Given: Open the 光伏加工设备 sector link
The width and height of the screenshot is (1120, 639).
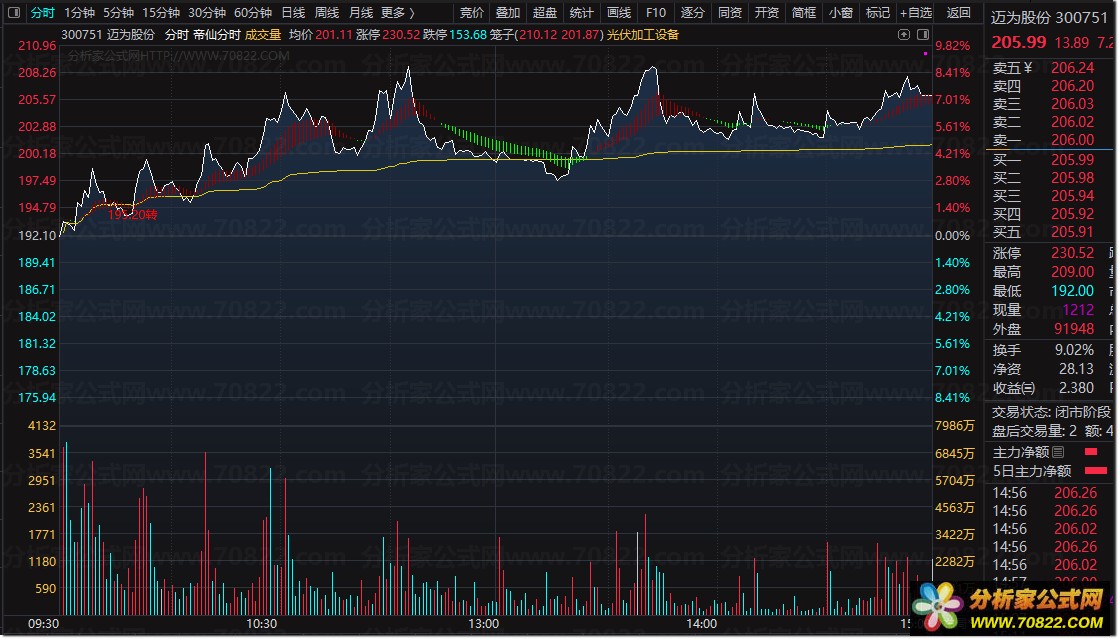Looking at the screenshot, I should 642,34.
